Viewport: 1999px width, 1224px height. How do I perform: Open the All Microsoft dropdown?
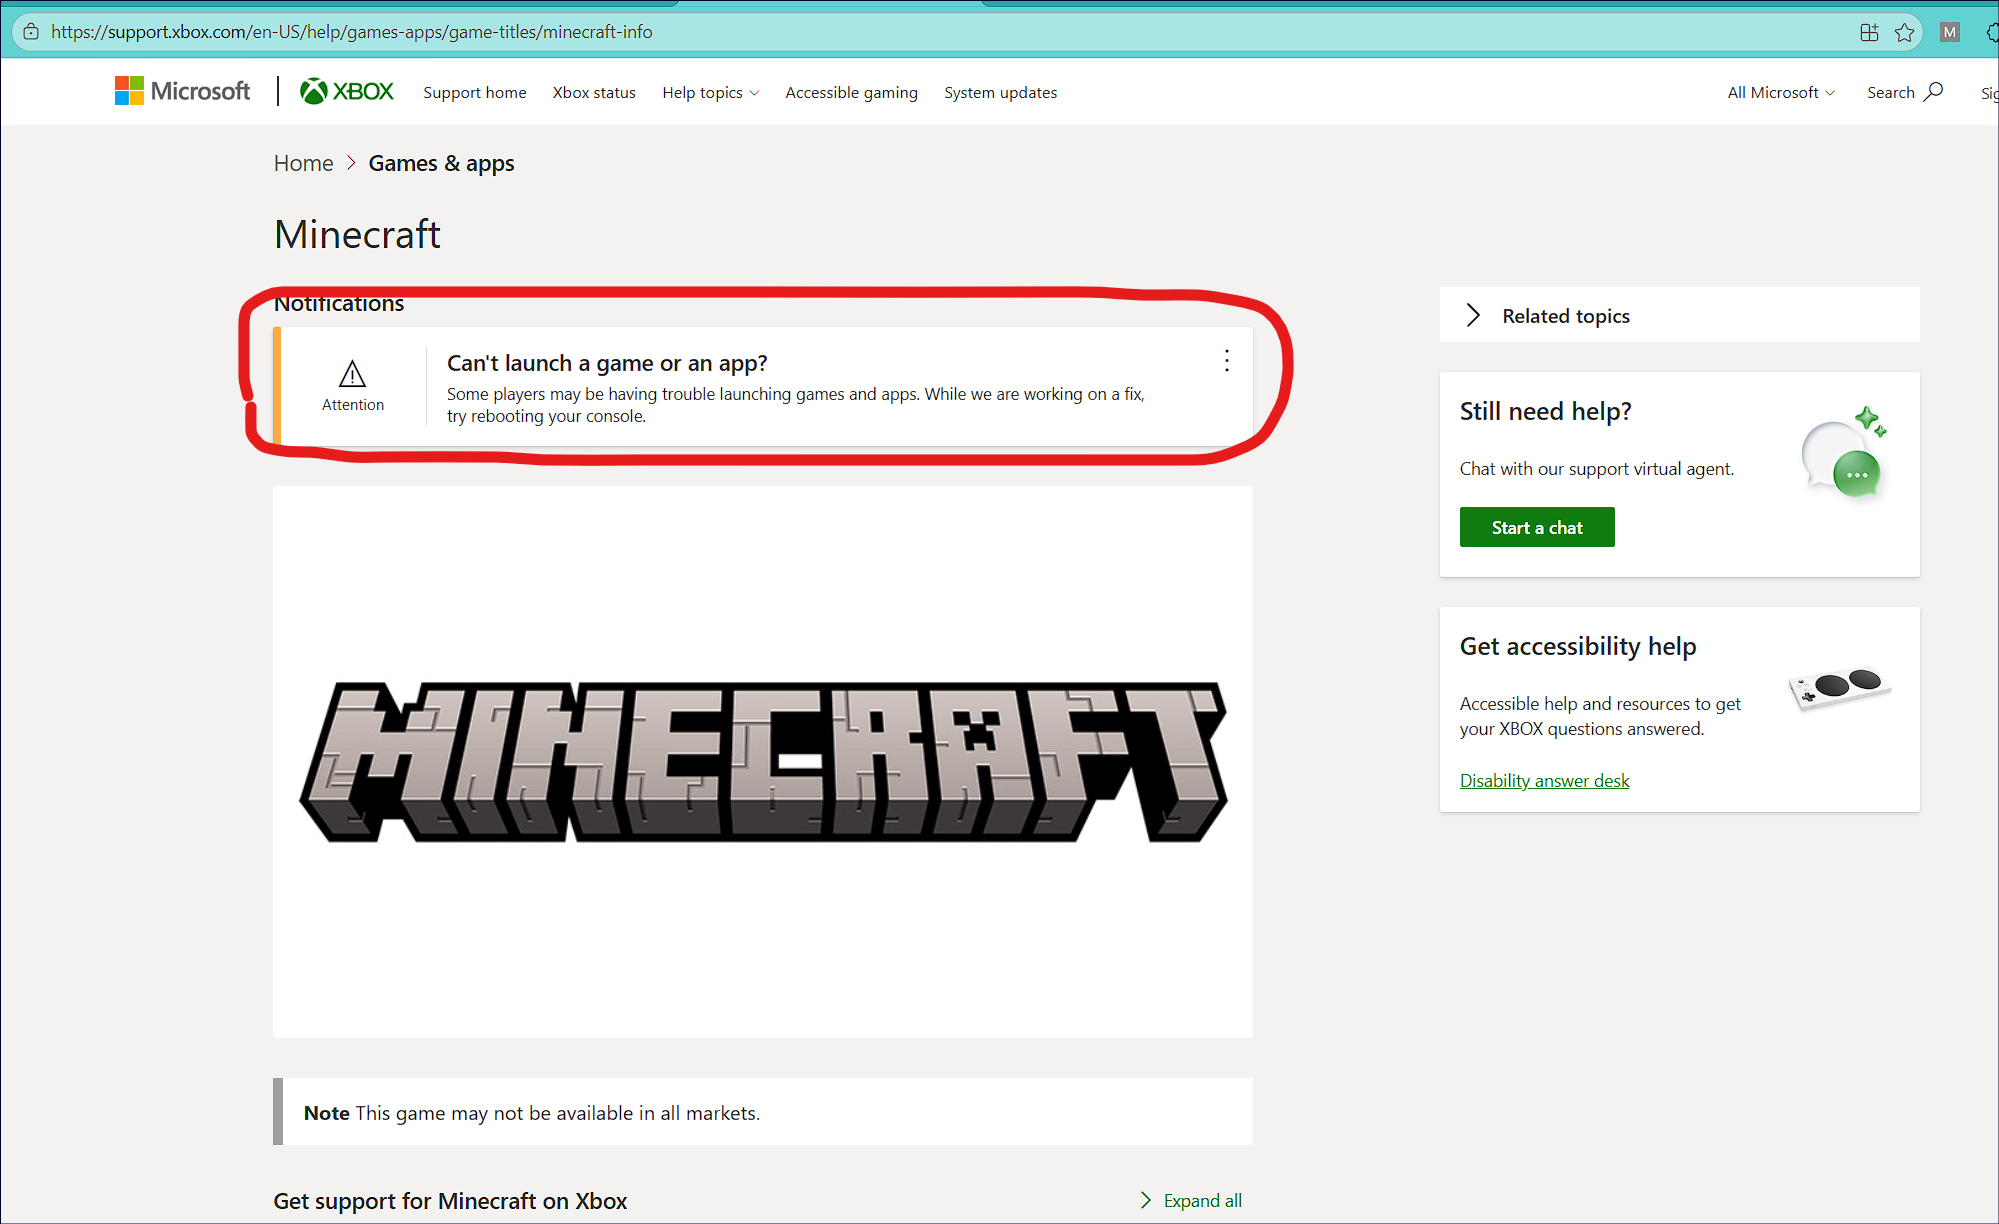click(x=1781, y=92)
